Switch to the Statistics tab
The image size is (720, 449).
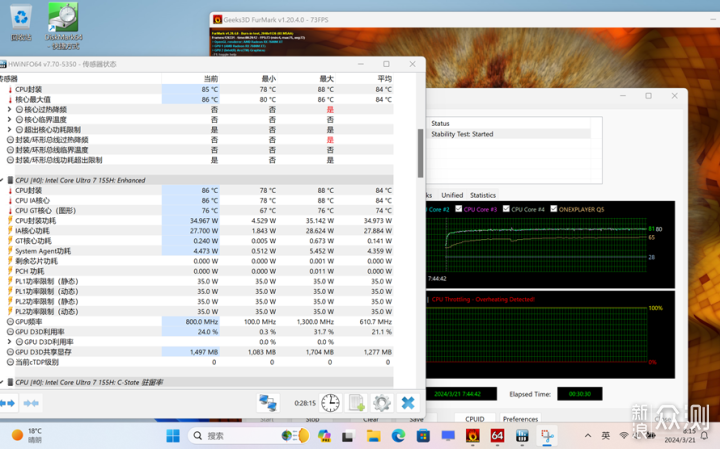[483, 195]
